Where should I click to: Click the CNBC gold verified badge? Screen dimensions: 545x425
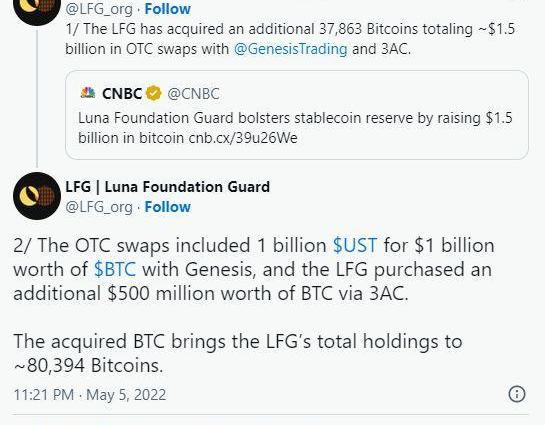(x=154, y=93)
